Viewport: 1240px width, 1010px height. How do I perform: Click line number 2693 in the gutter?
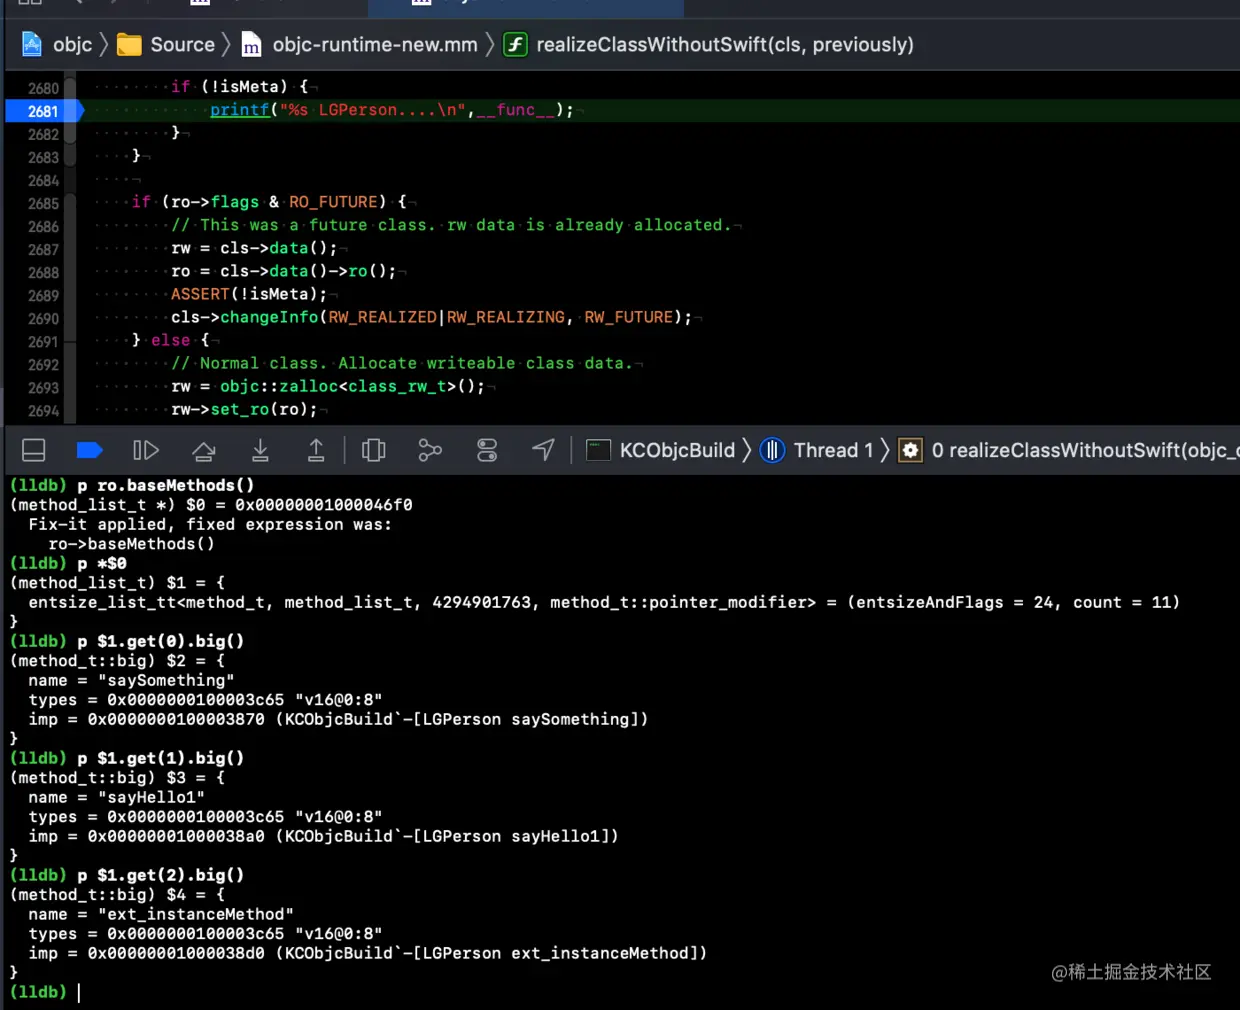44,388
